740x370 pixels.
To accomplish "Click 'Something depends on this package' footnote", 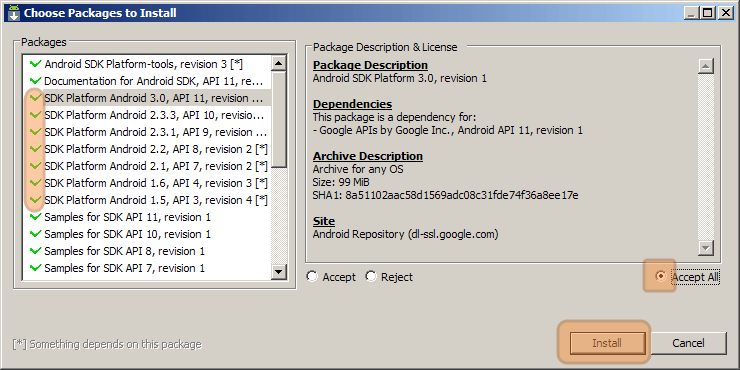I will [x=107, y=345].
